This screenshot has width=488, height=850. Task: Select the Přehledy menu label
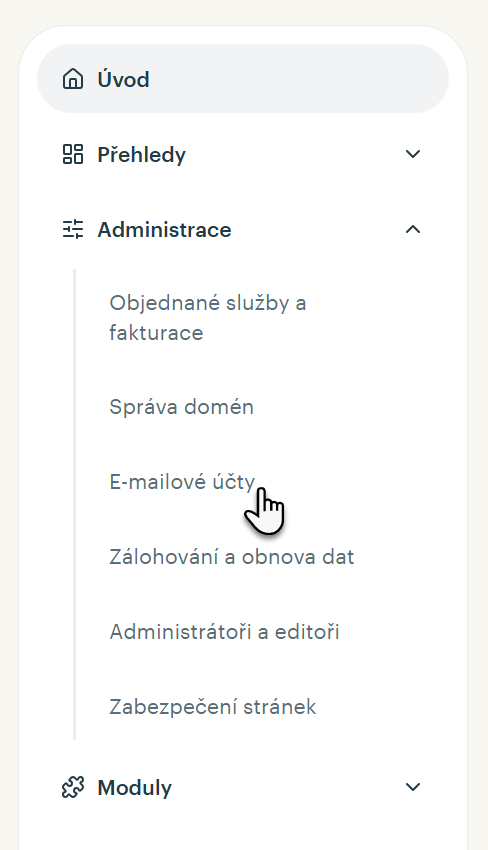tap(142, 154)
